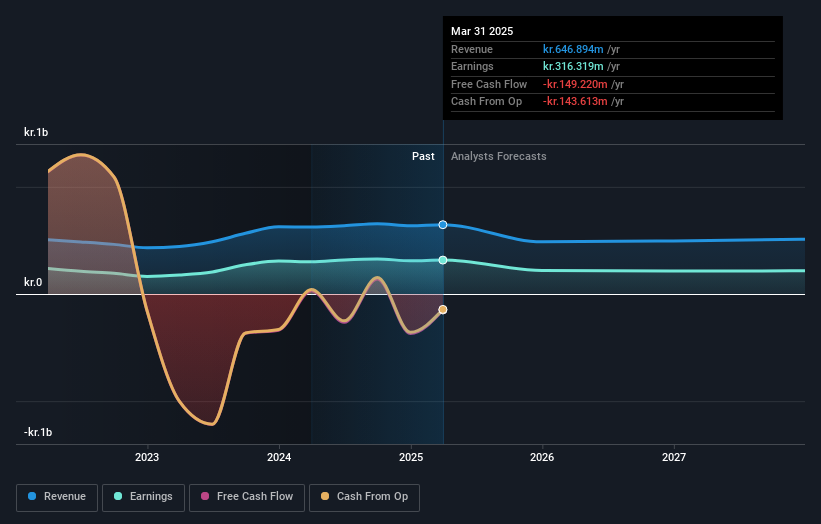The height and width of the screenshot is (524, 821).
Task: Select the Revenue data point marker on chart
Action: coord(443,225)
